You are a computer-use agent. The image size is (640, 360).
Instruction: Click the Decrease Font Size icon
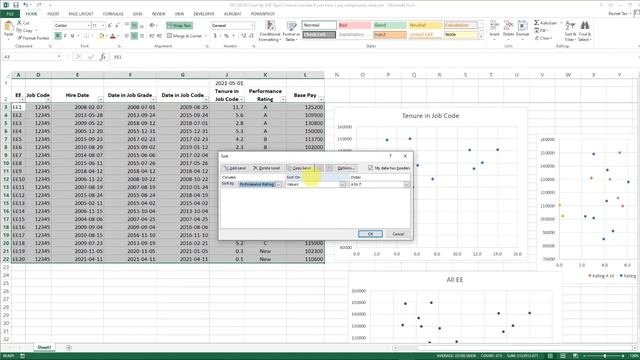(117, 25)
